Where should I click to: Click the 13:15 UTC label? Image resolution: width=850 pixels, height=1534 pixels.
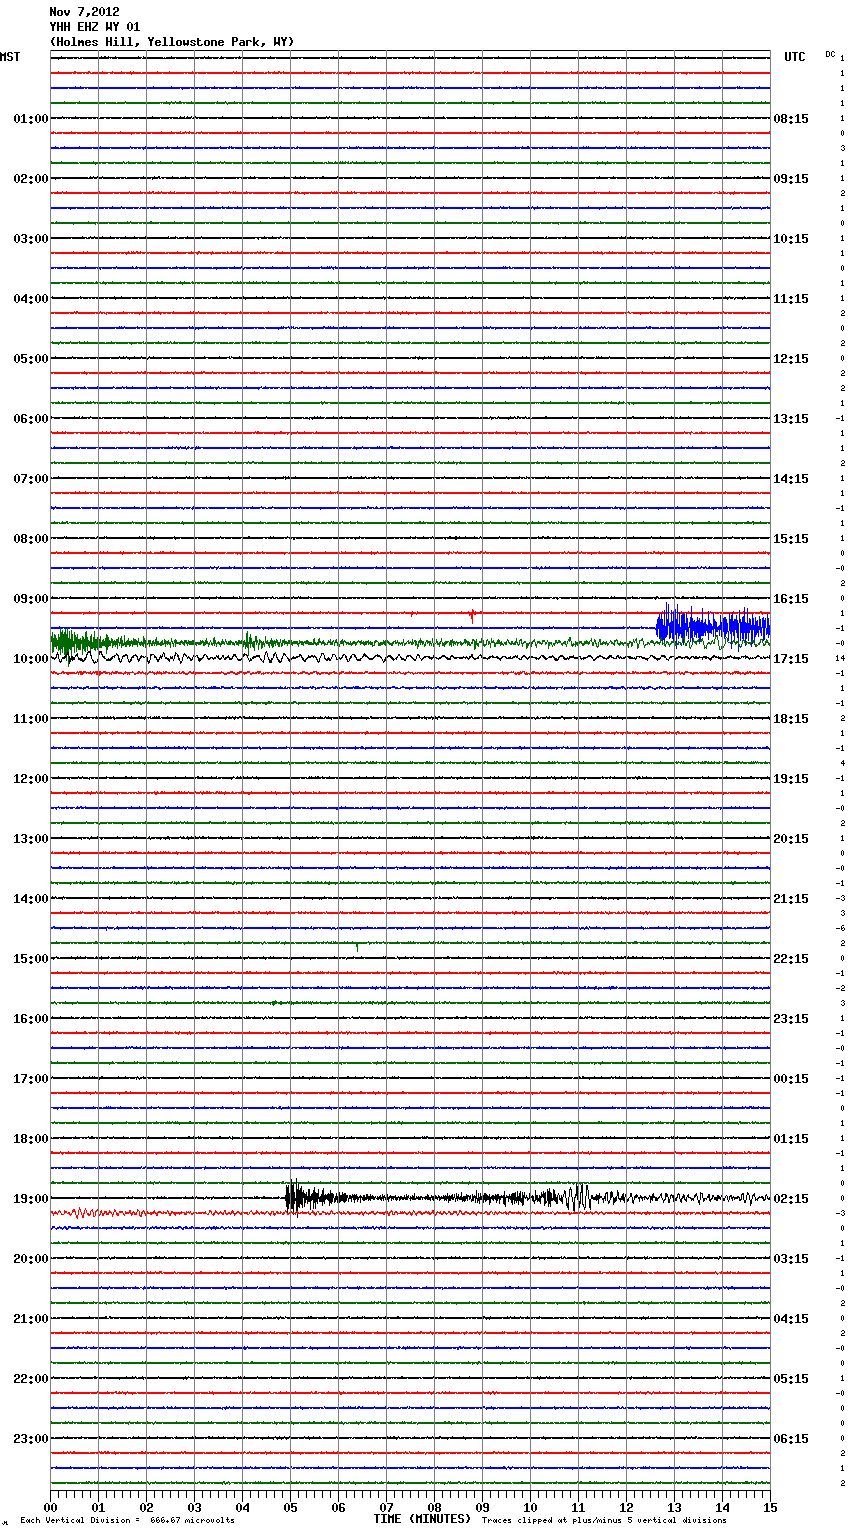pyautogui.click(x=791, y=419)
